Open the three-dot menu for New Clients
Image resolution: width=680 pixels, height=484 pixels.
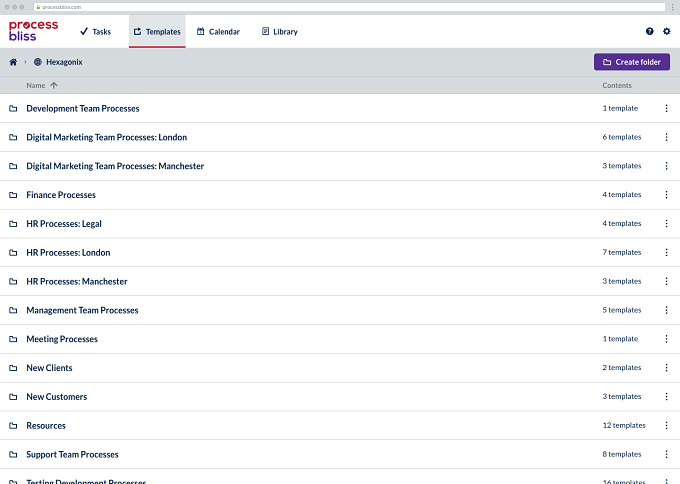[x=666, y=368]
